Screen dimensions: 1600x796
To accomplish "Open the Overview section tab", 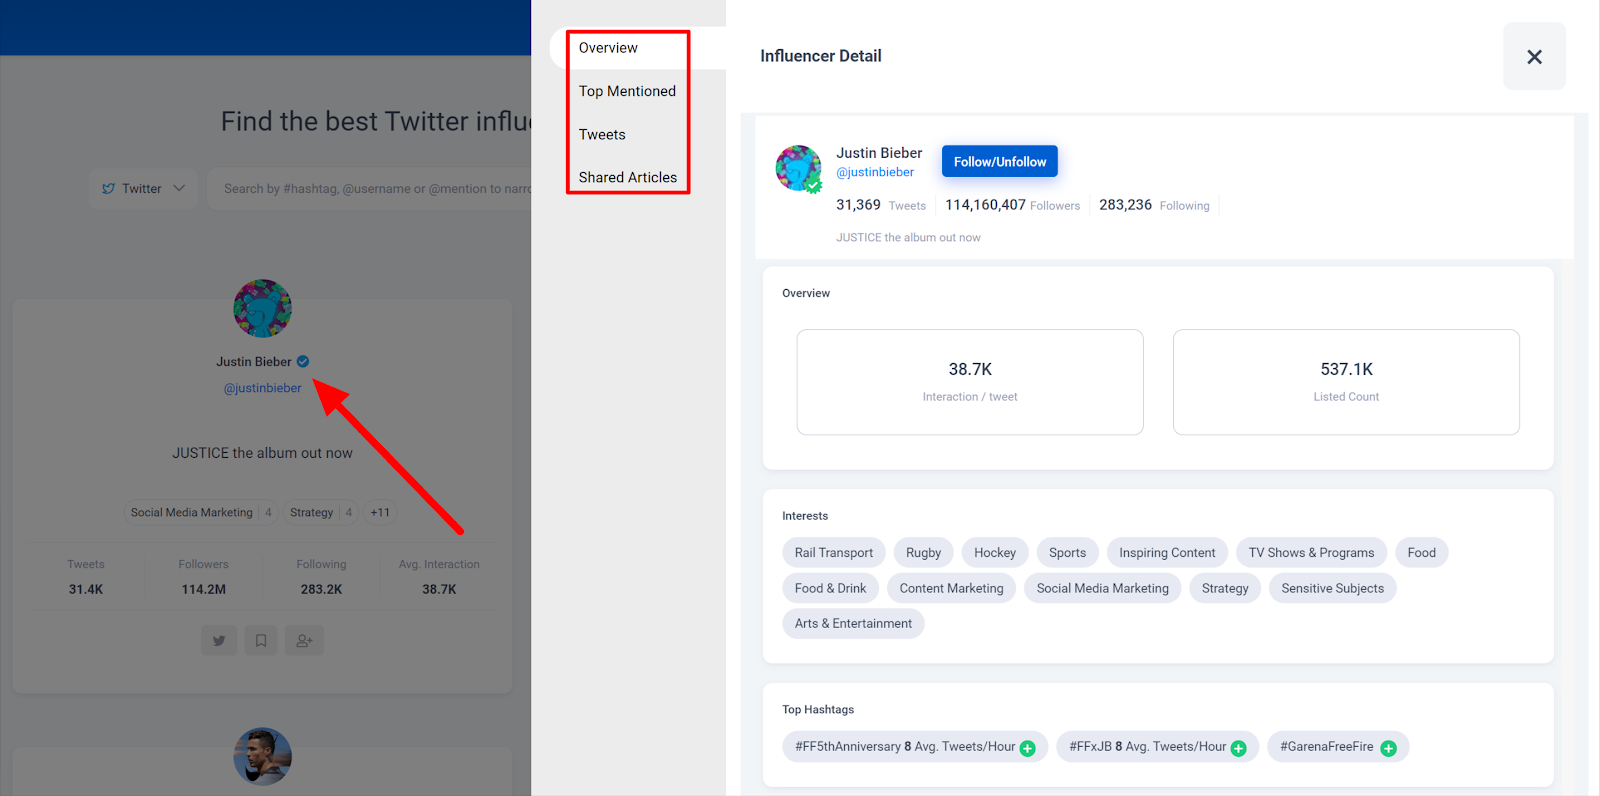I will point(608,48).
